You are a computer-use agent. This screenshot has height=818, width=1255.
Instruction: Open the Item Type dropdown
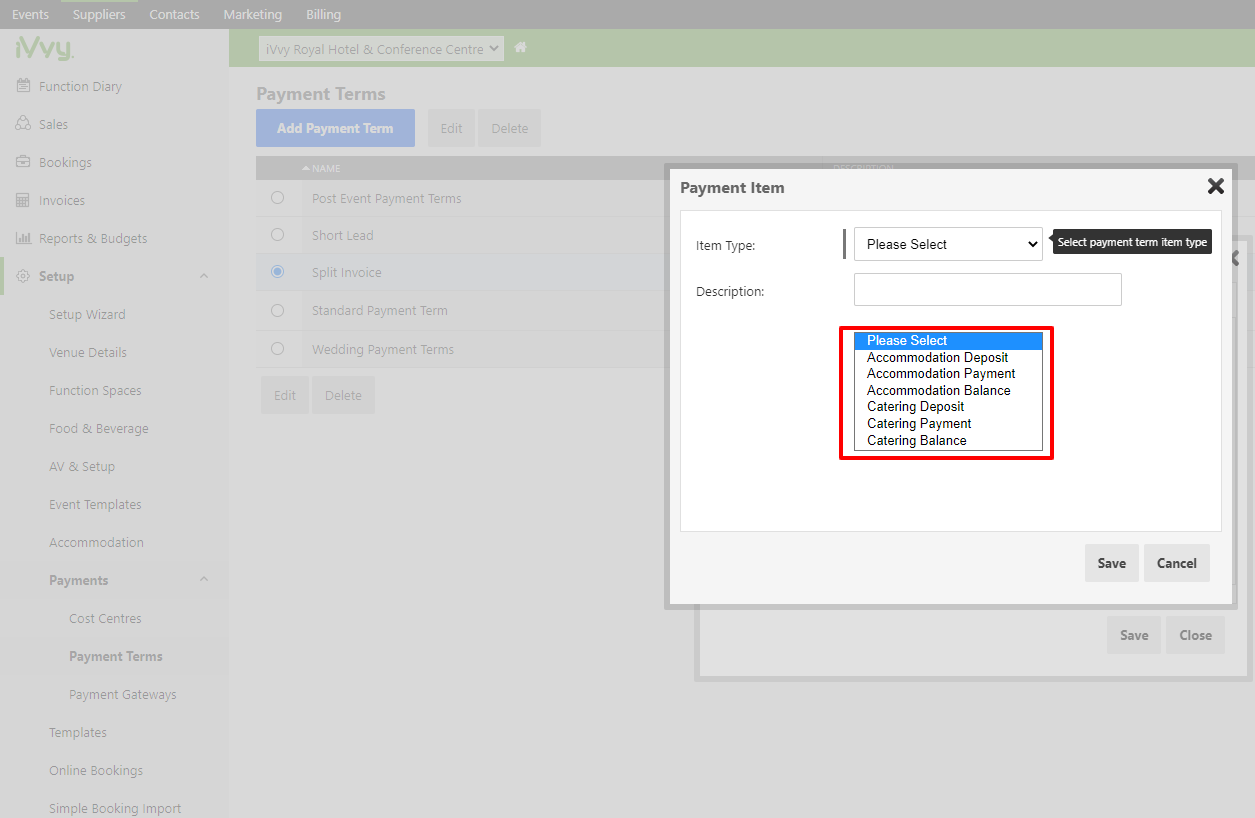click(948, 244)
